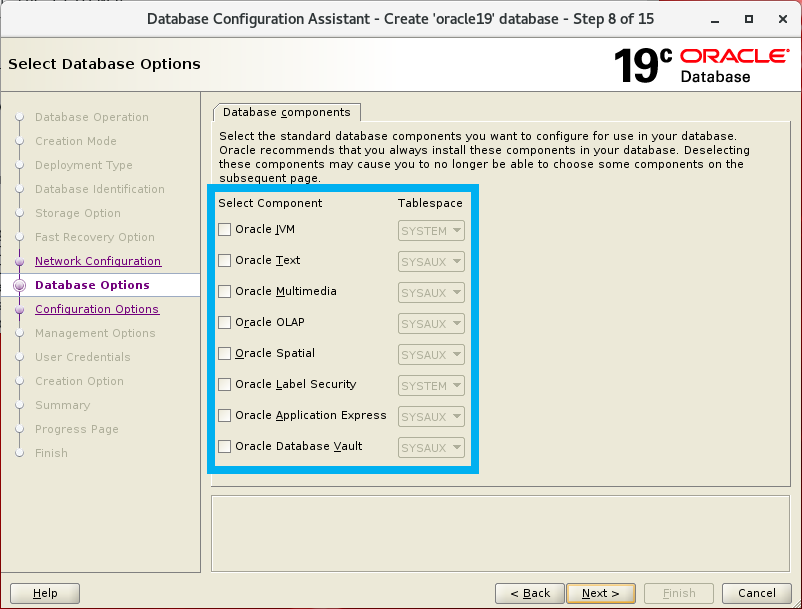This screenshot has height=609, width=802.
Task: Click the Oracle 19c Database logo
Action: (x=701, y=65)
